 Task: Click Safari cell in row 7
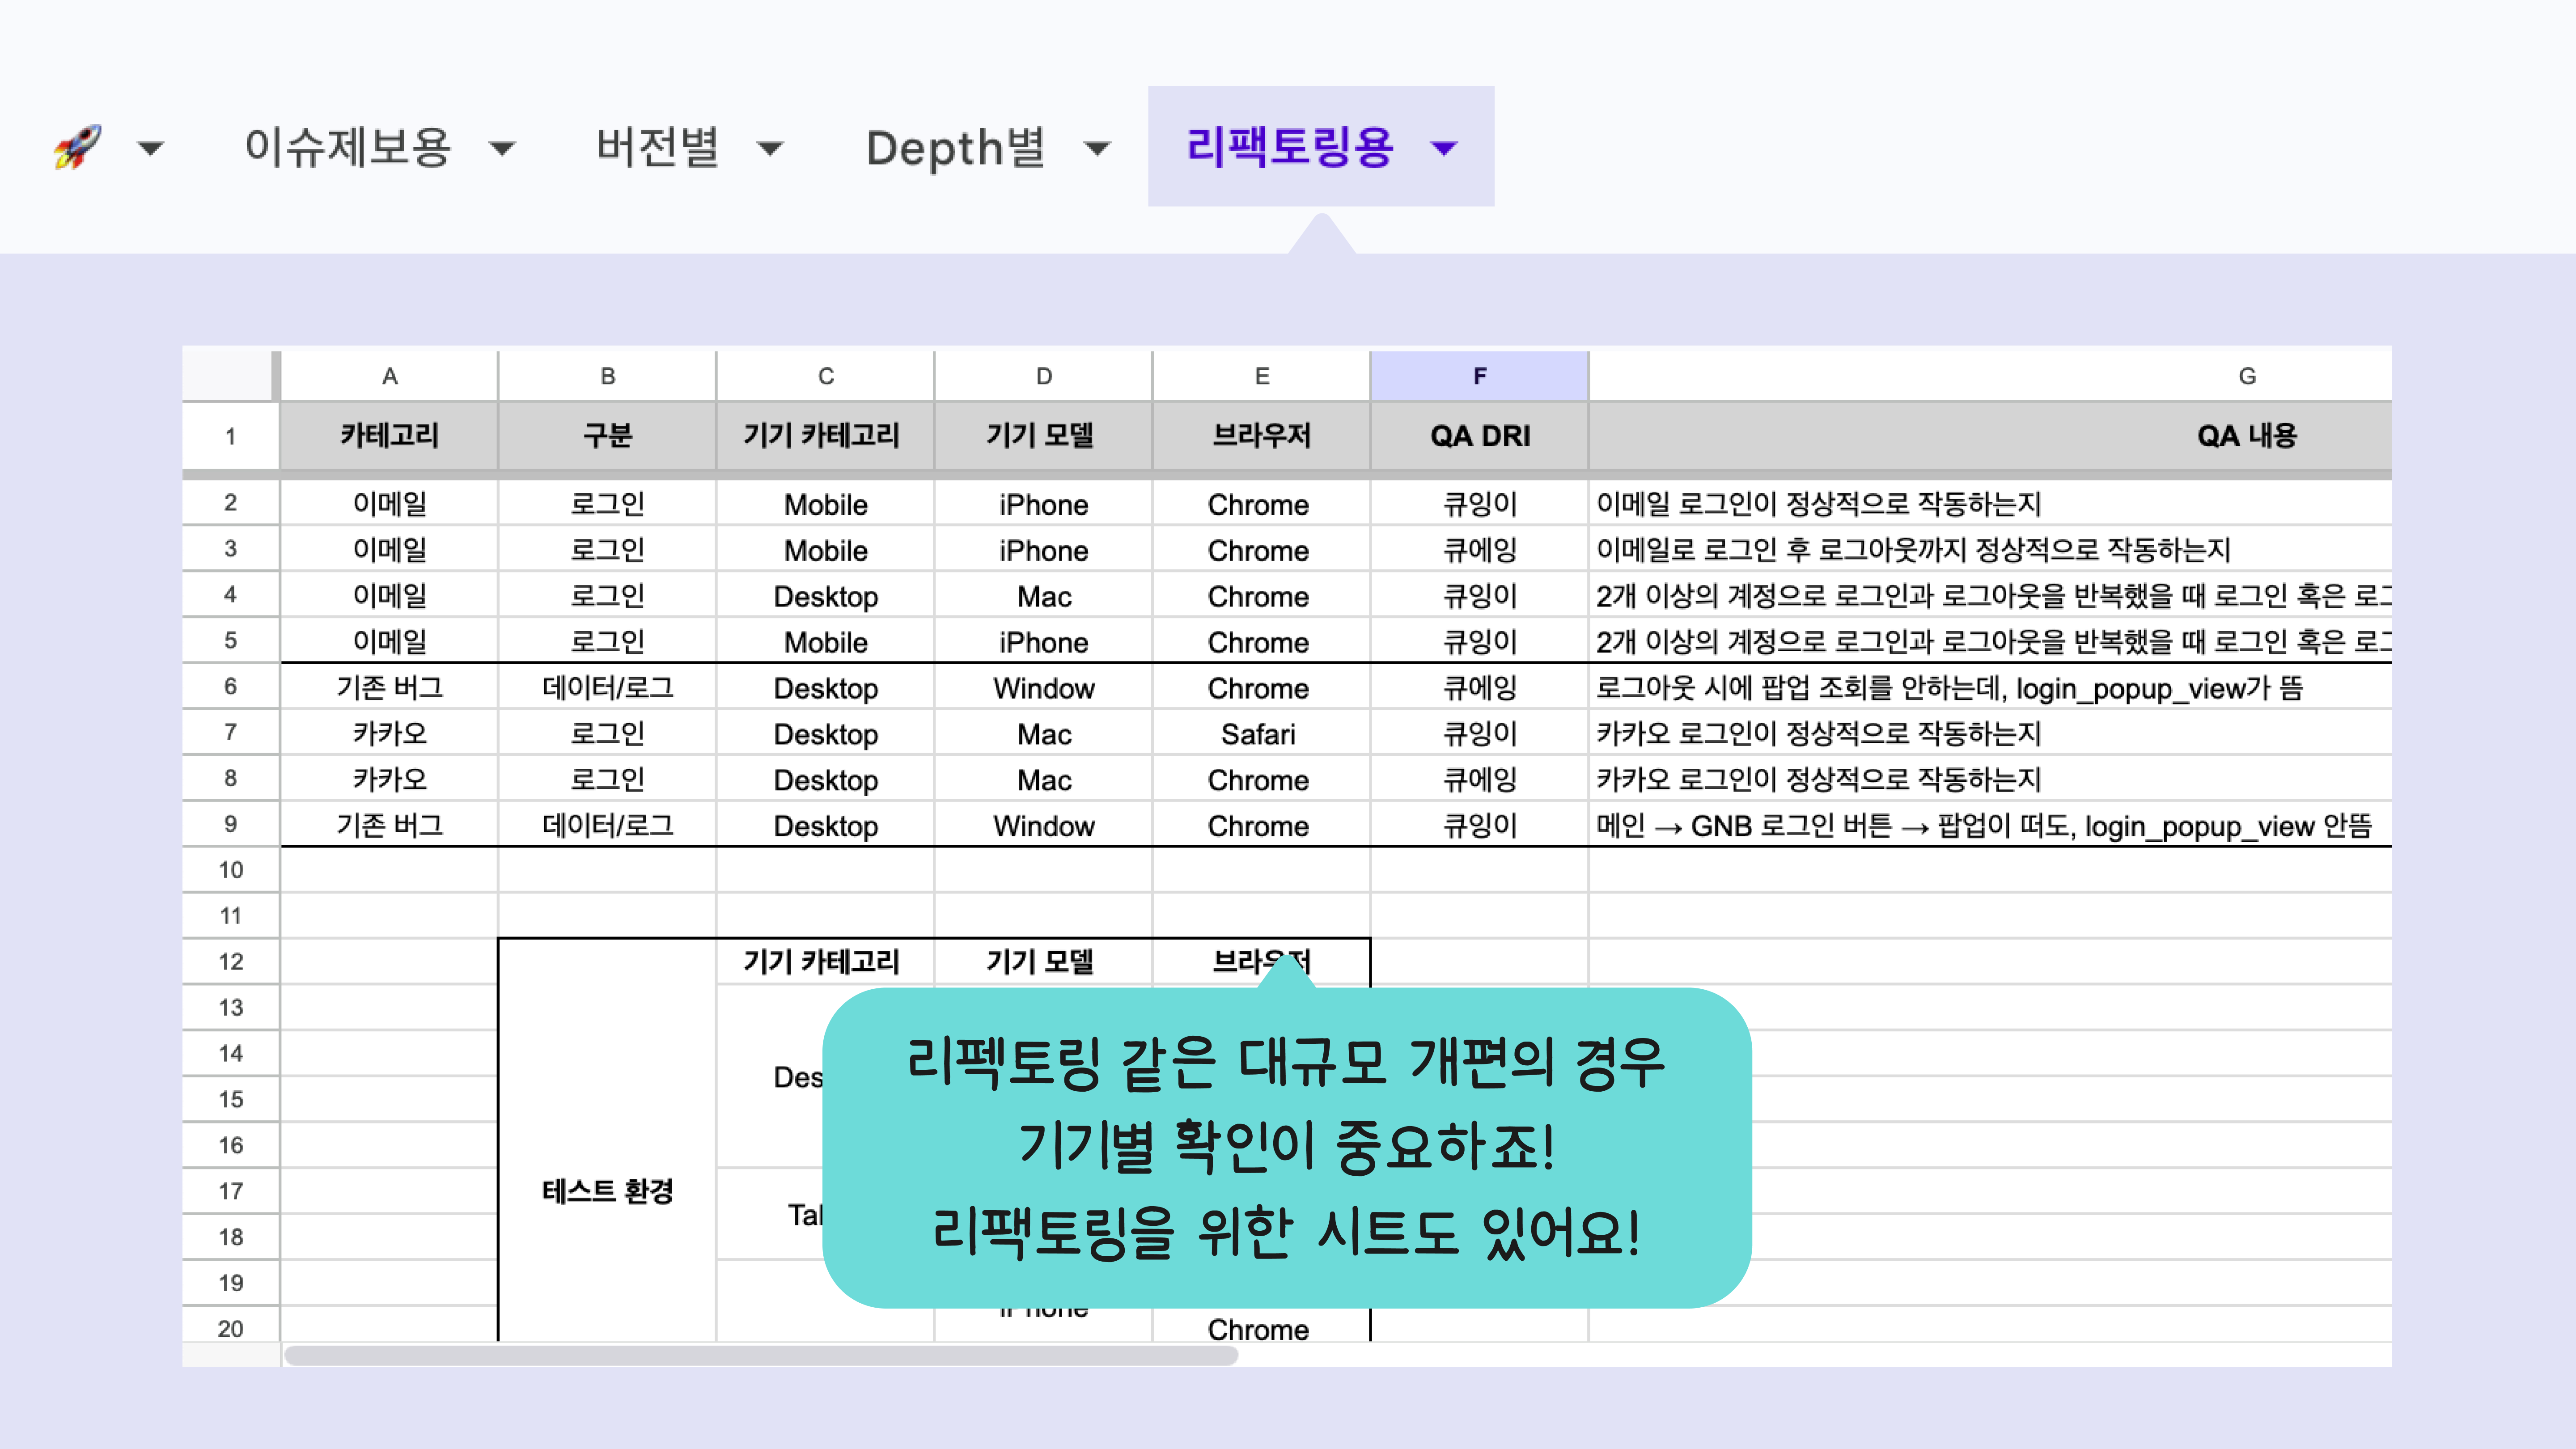click(x=1261, y=734)
